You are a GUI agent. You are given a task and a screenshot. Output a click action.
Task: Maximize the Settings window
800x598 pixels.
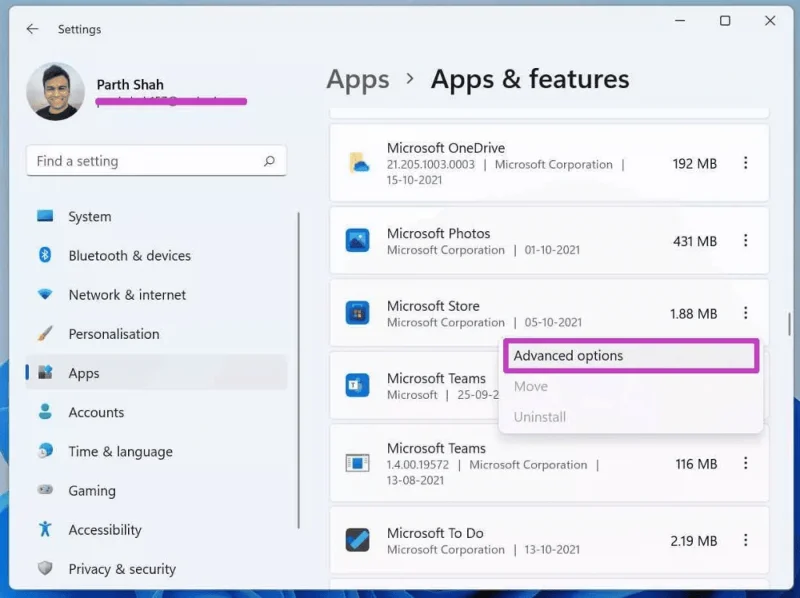[x=725, y=21]
